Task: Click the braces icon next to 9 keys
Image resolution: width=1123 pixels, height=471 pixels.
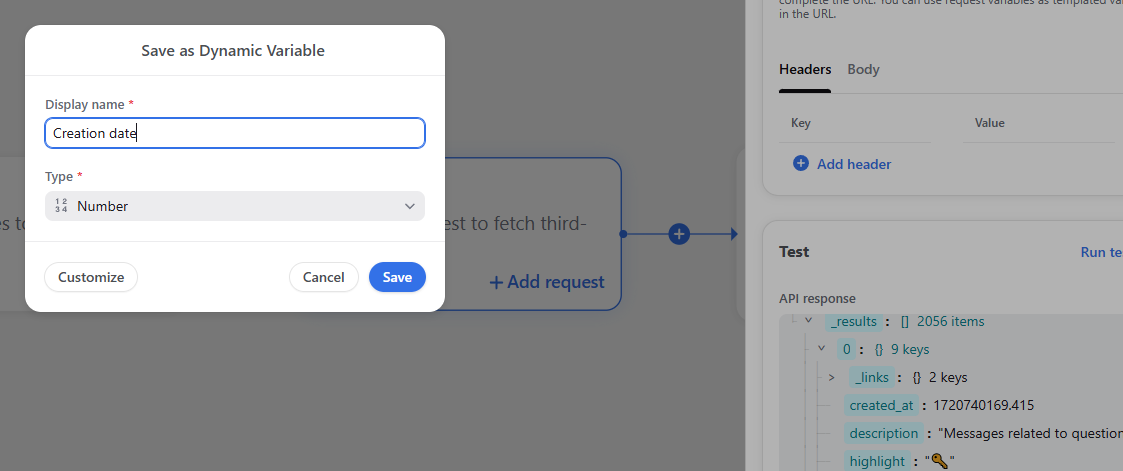Action: point(879,349)
